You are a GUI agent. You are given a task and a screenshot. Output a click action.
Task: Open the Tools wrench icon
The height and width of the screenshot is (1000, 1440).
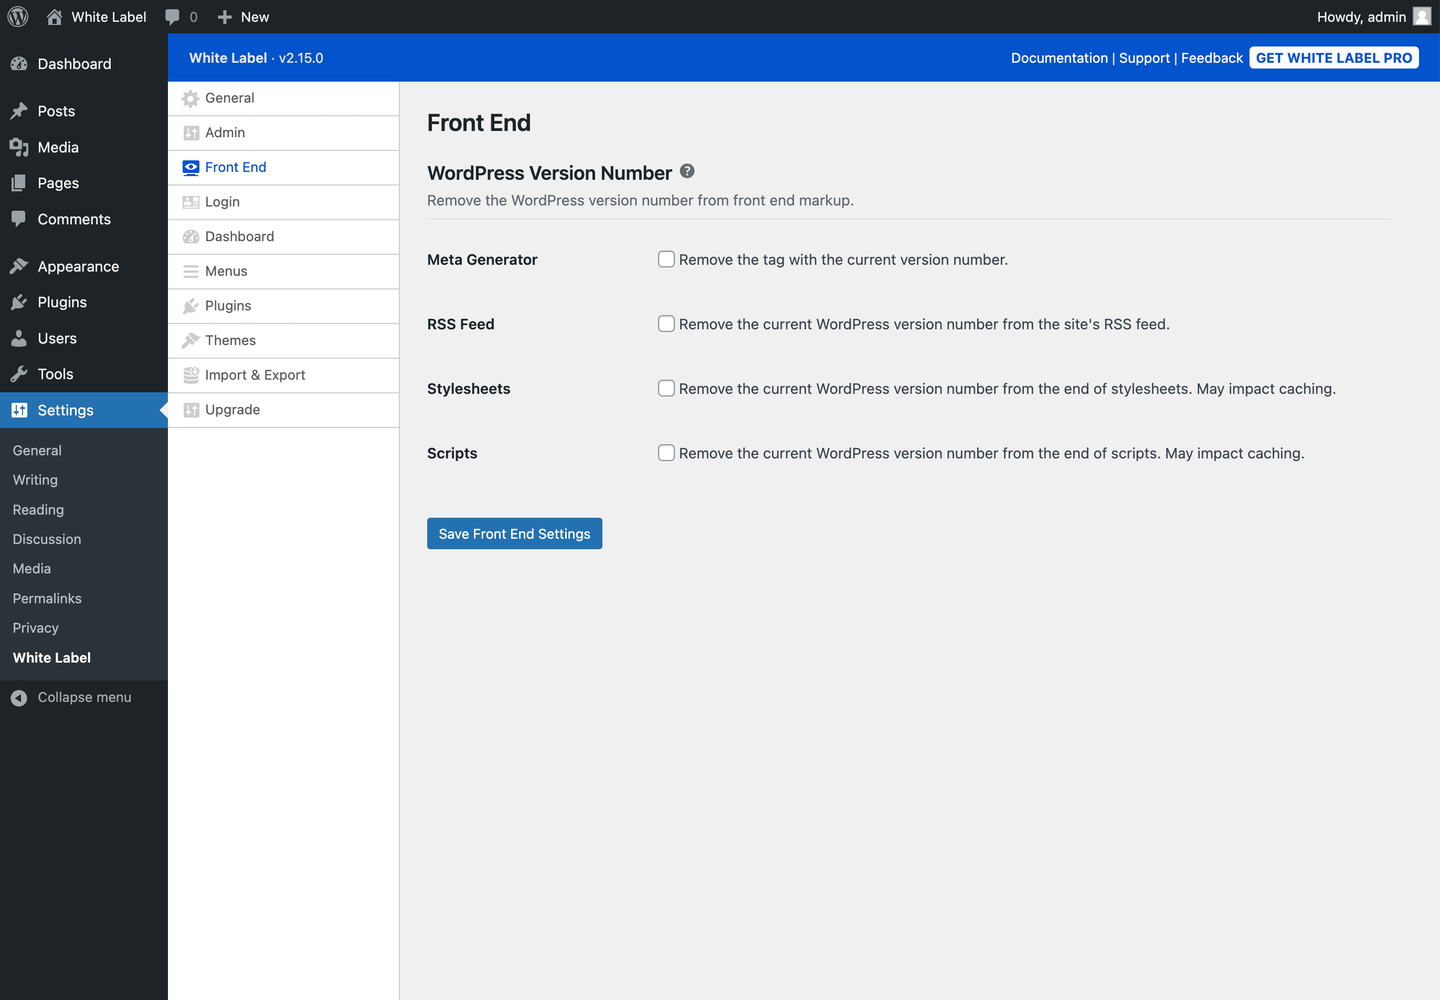click(x=19, y=374)
